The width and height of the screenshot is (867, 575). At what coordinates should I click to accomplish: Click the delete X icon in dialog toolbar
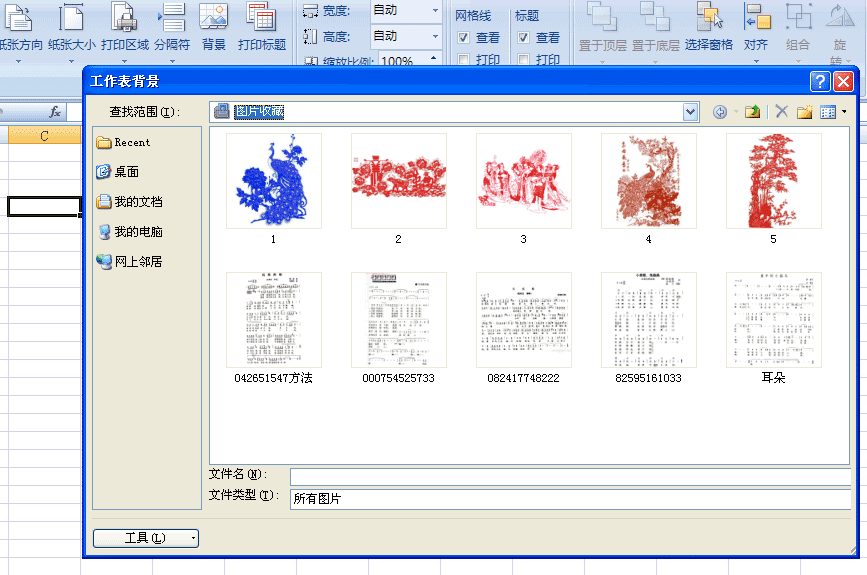click(781, 112)
